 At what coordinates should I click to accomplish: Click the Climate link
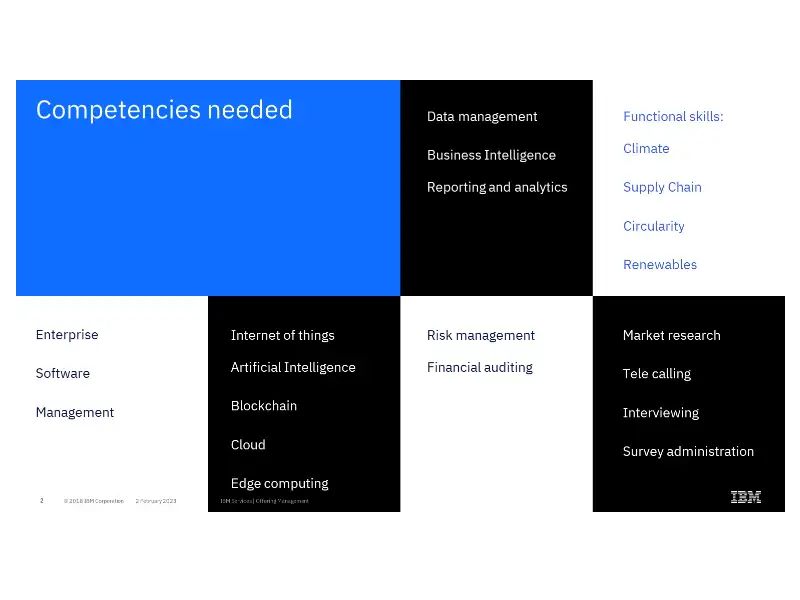tap(646, 148)
